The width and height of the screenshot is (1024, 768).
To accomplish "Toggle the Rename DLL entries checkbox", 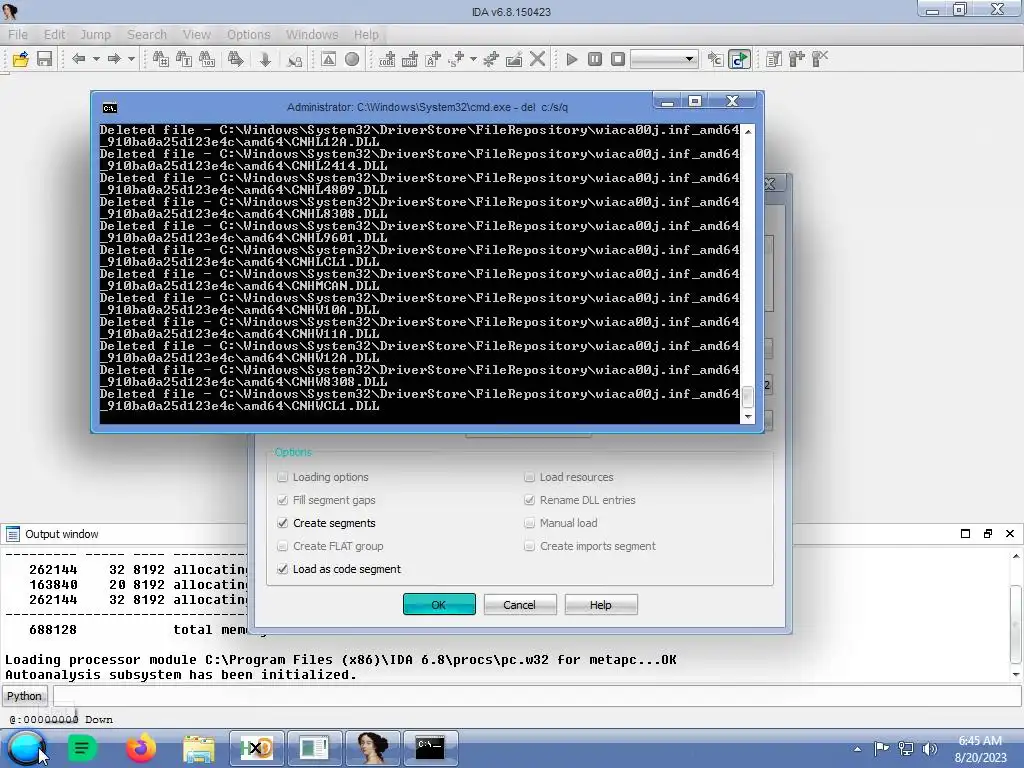I will (529, 500).
